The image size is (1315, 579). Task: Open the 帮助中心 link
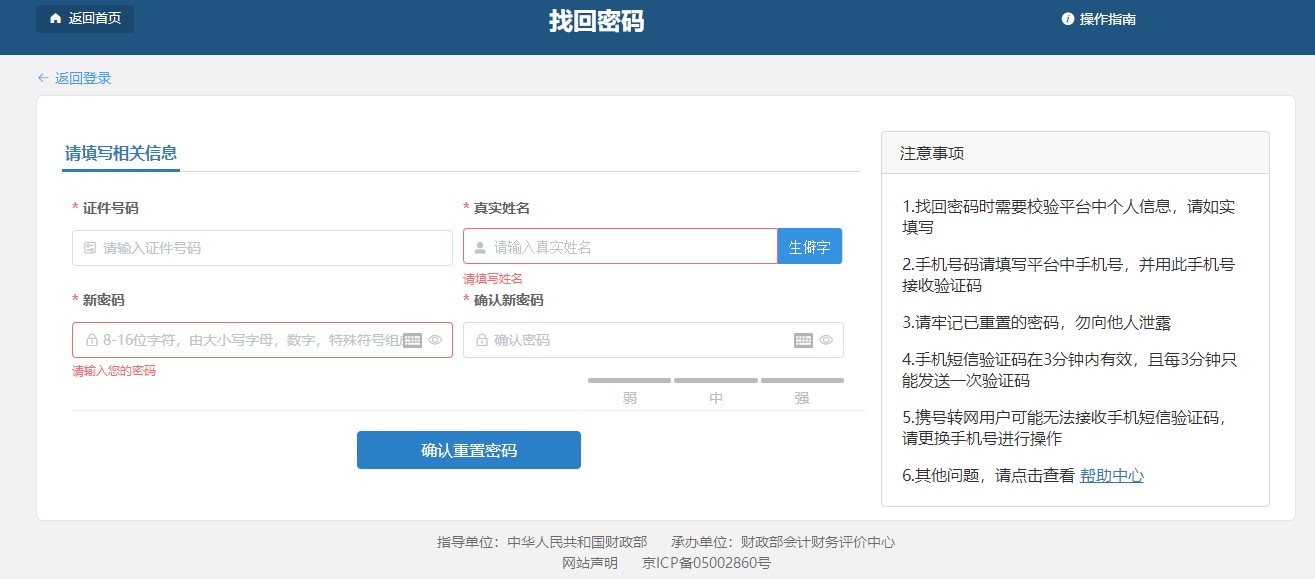(1112, 475)
